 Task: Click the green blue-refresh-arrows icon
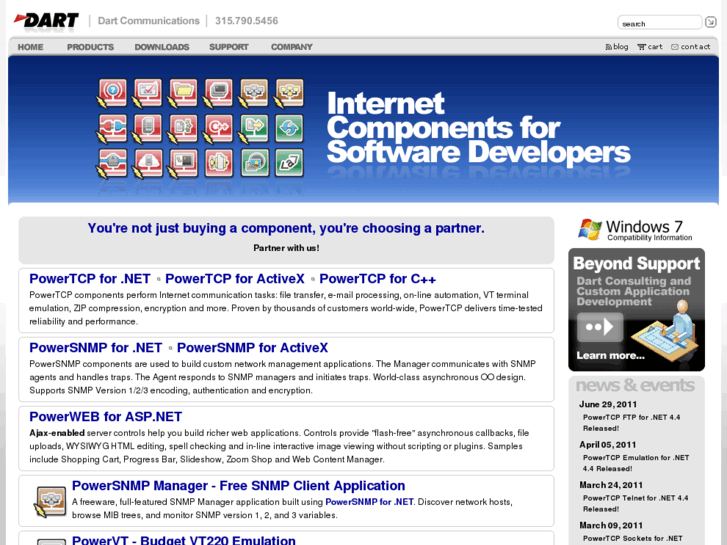(x=289, y=128)
